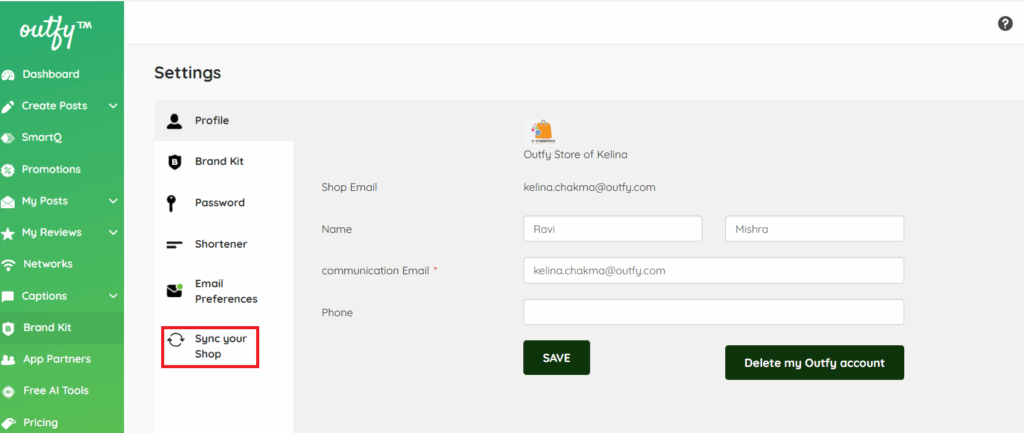Click the SmartQ sidebar icon
This screenshot has height=433, width=1024.
click(9, 138)
